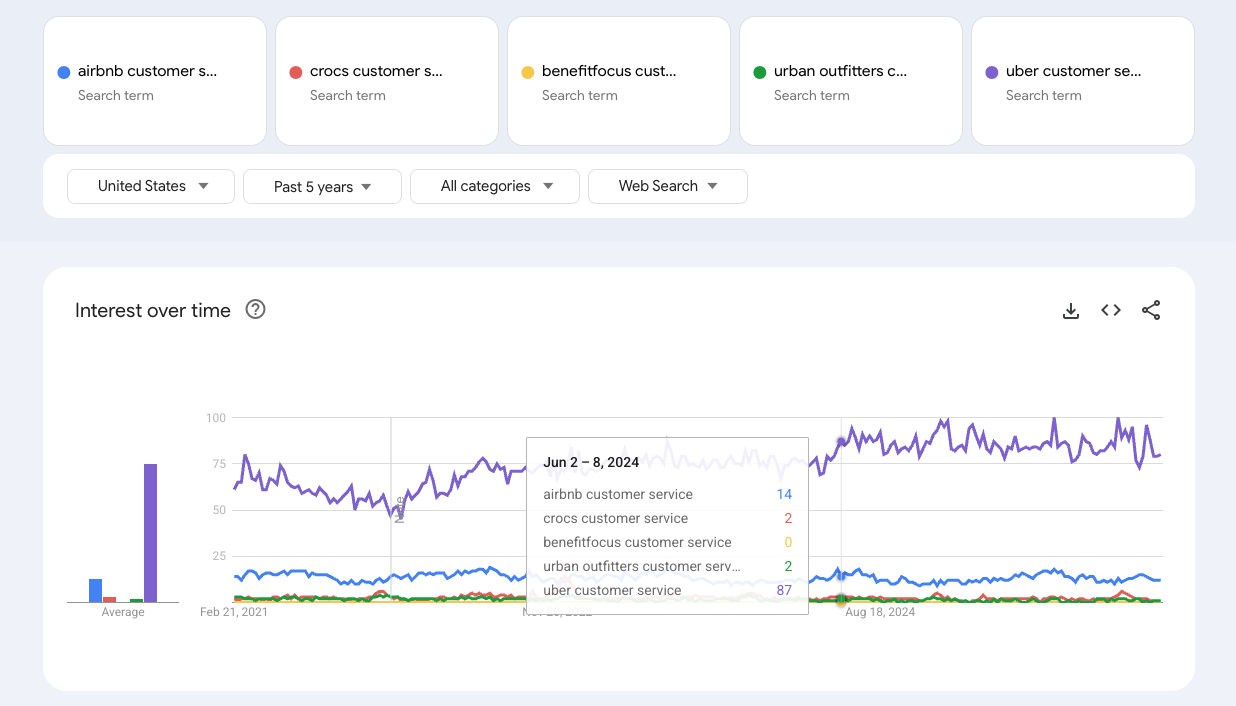Click the Note marker on the chart
The height and width of the screenshot is (706, 1236).
pos(400,509)
